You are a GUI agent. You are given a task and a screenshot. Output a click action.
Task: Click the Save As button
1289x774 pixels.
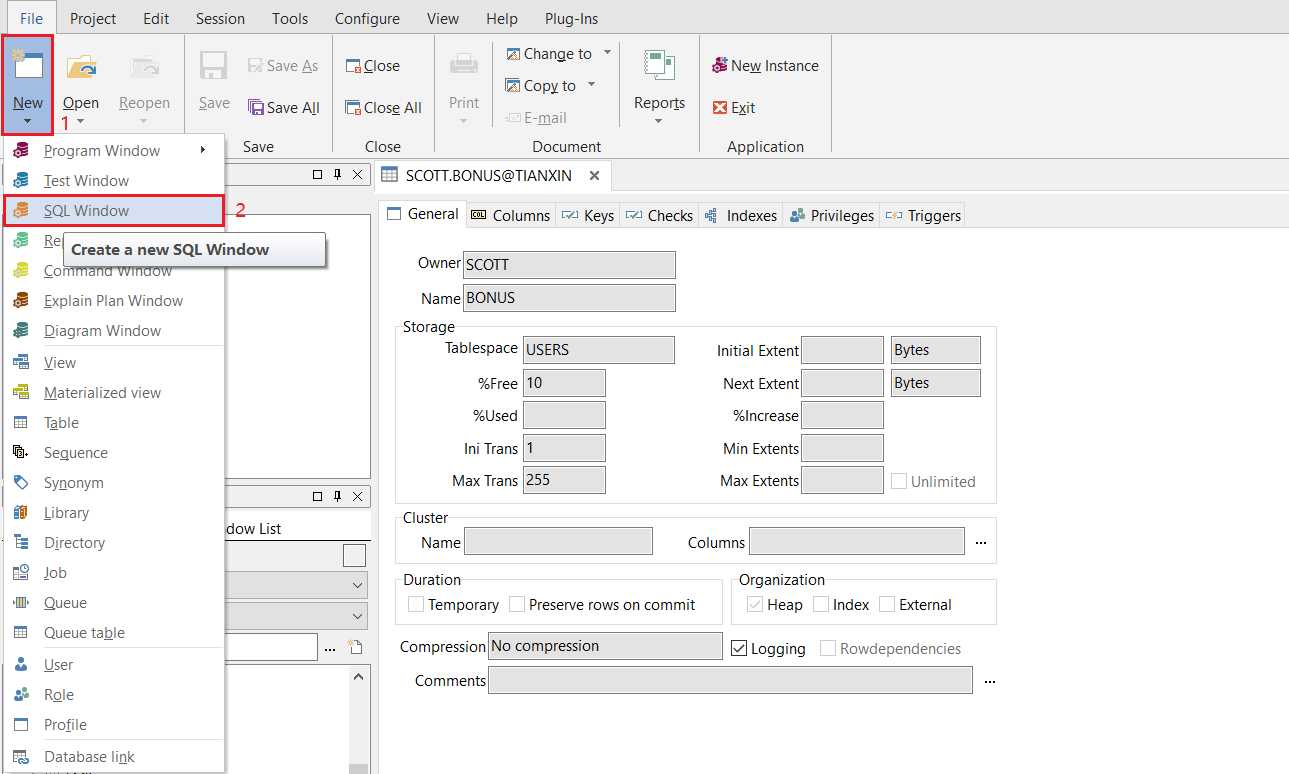click(283, 66)
